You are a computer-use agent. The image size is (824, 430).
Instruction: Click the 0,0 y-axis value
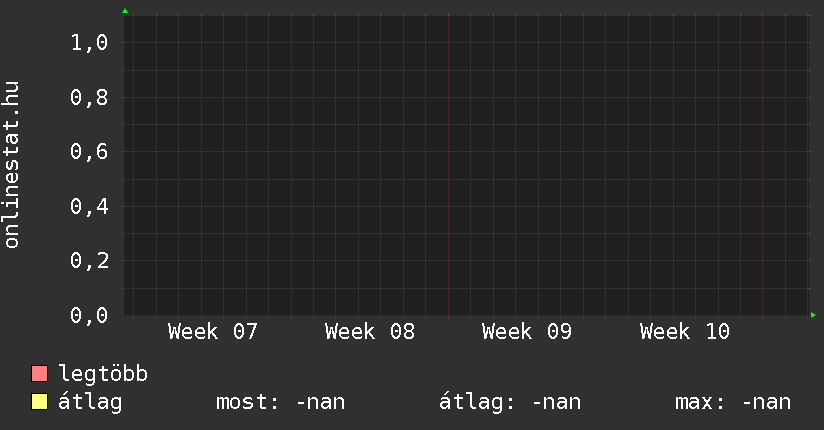pyautogui.click(x=89, y=316)
